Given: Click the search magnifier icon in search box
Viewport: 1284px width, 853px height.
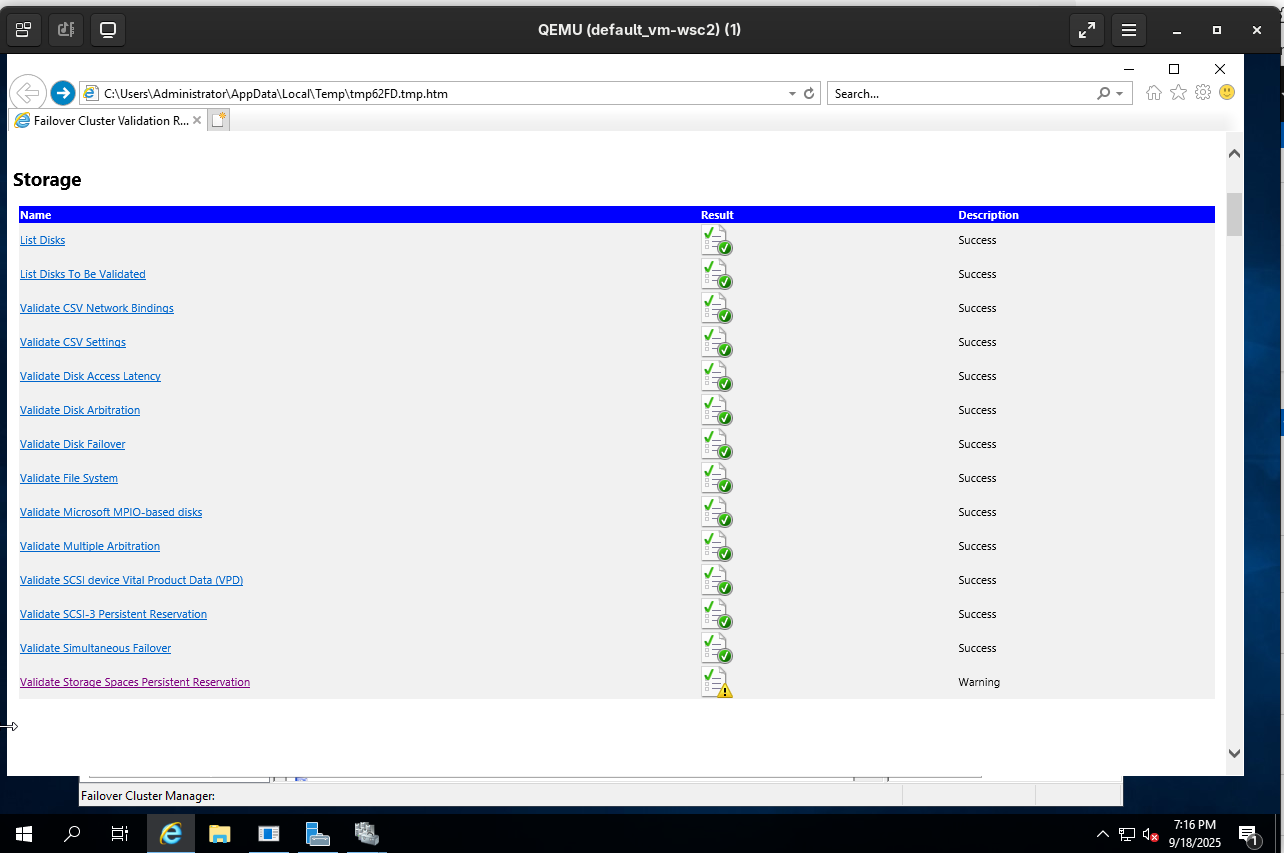Looking at the screenshot, I should pos(1103,94).
